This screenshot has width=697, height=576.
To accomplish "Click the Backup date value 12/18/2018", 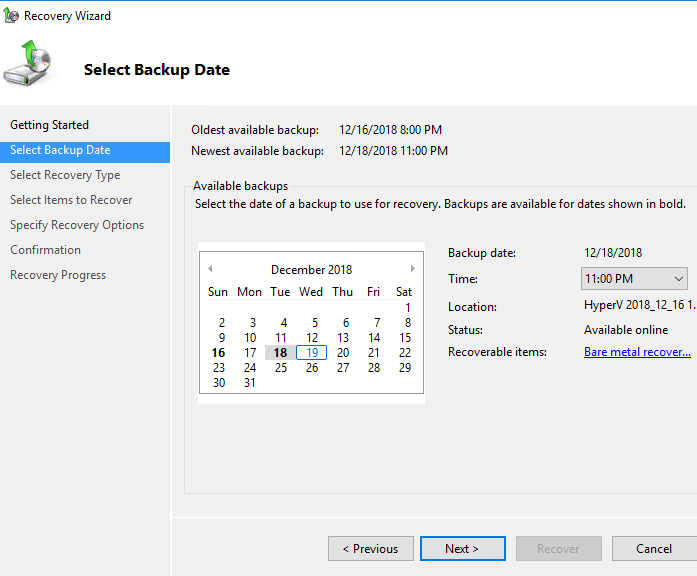I will click(613, 253).
